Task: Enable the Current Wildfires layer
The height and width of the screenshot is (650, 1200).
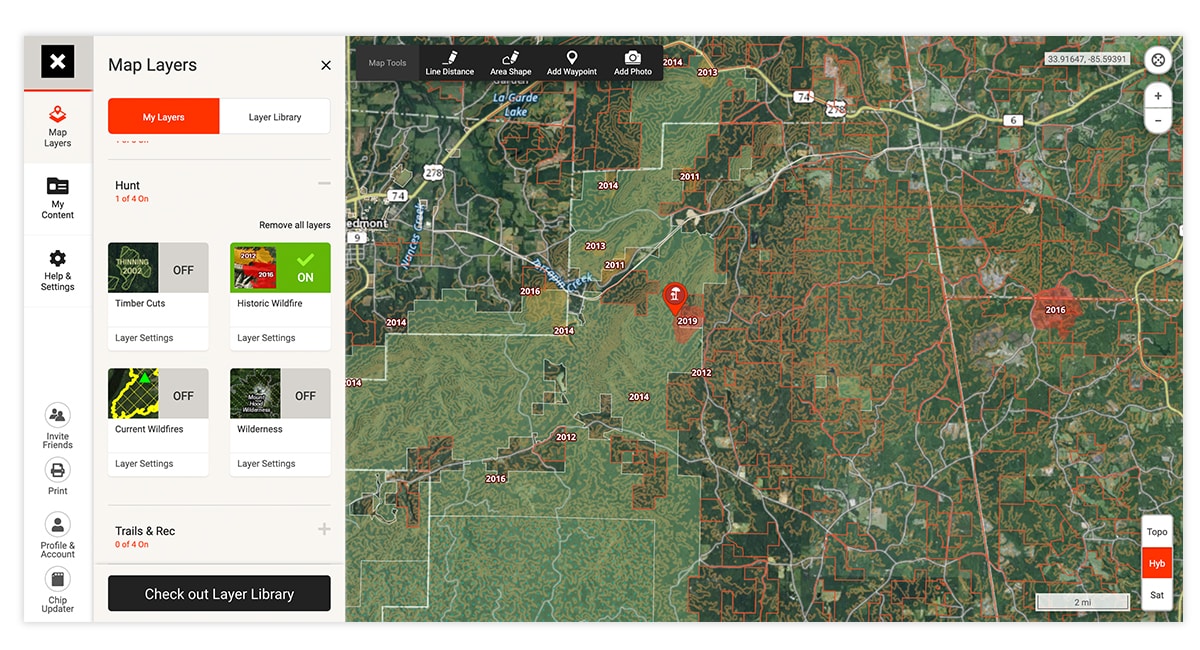Action: (183, 395)
